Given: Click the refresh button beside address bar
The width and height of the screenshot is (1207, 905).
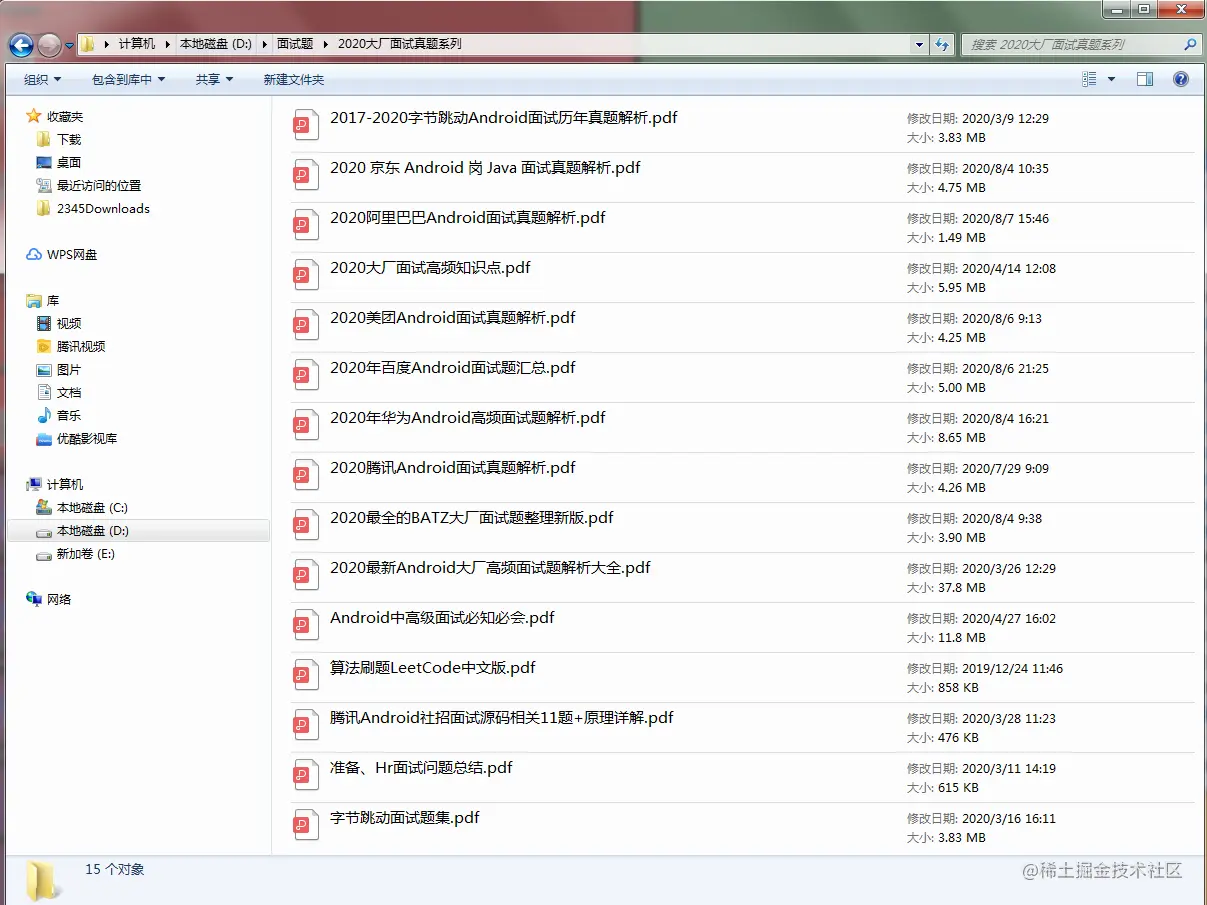Looking at the screenshot, I should (x=941, y=44).
